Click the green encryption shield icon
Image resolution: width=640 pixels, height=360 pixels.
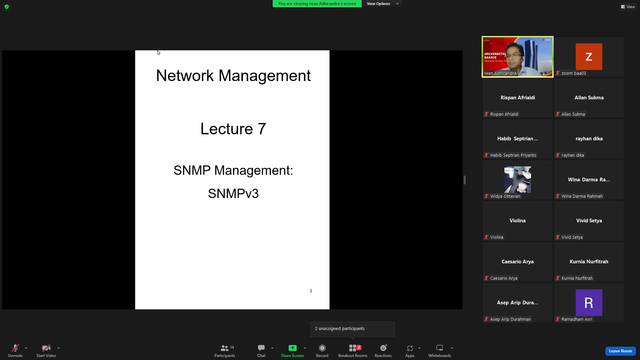coord(7,7)
